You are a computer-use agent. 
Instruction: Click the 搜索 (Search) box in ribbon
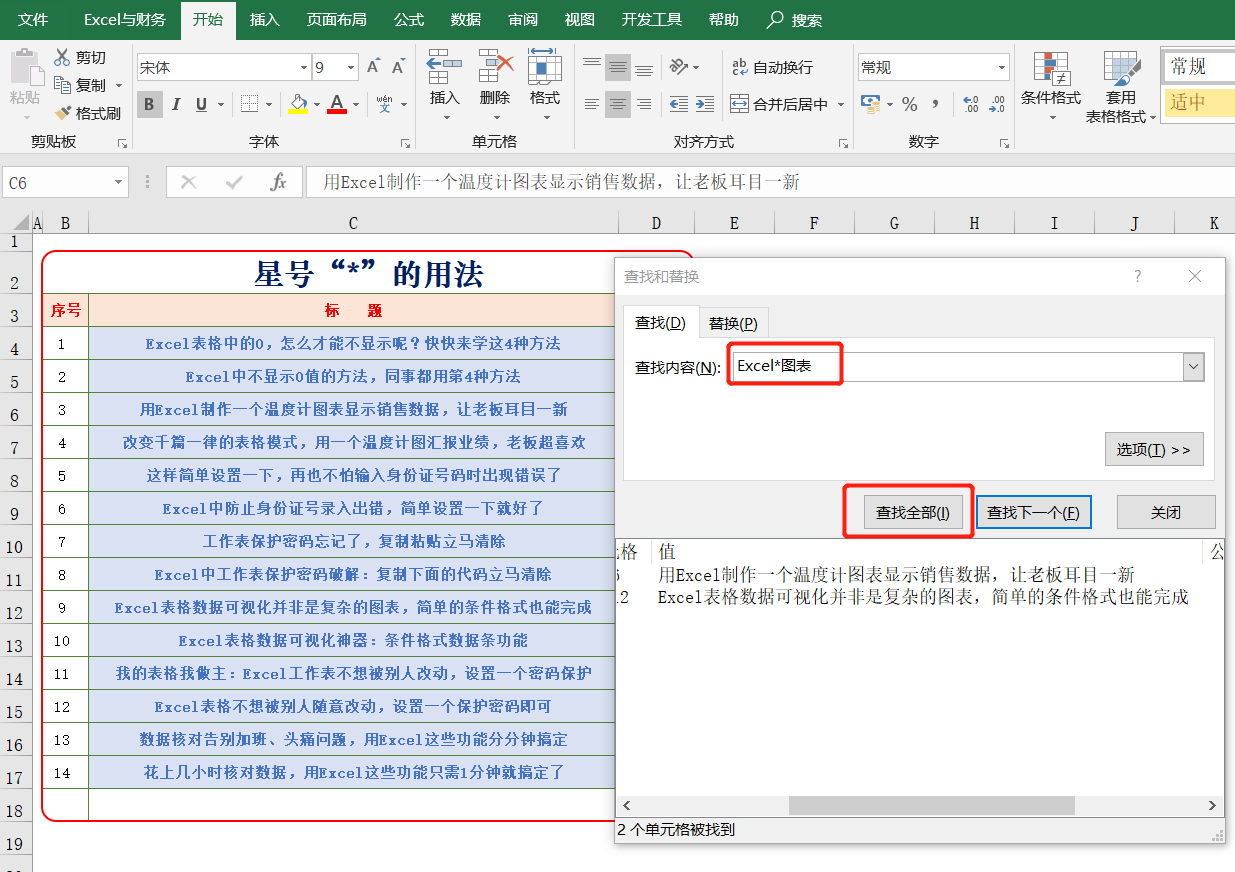pos(795,19)
